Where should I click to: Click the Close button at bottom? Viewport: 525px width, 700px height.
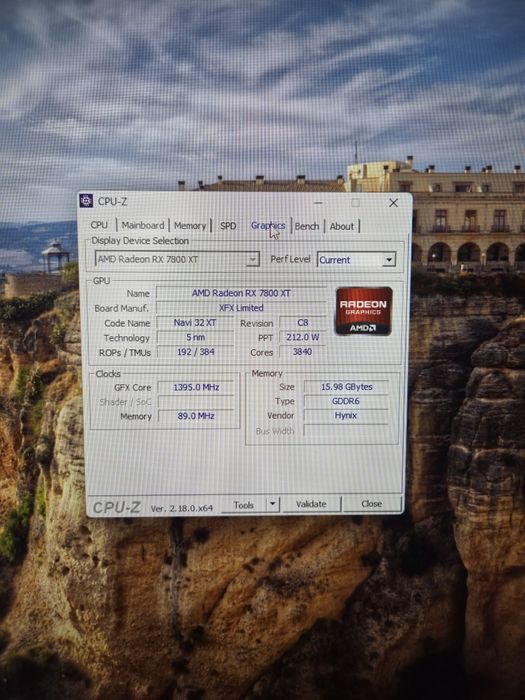371,504
